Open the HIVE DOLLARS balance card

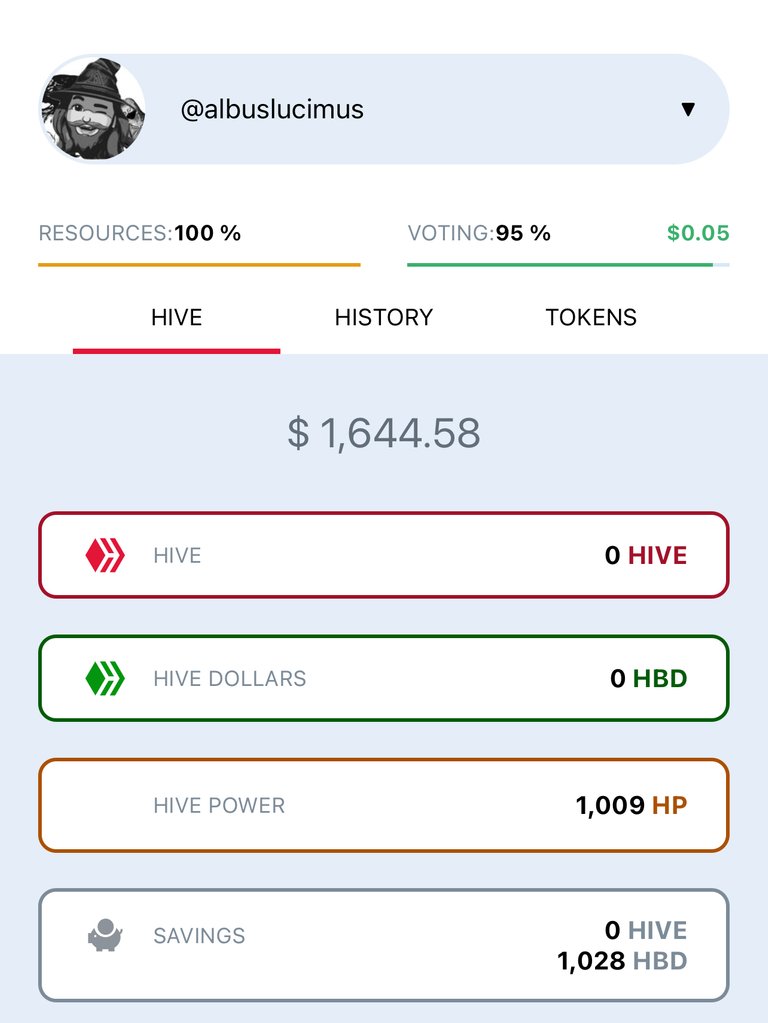point(384,679)
